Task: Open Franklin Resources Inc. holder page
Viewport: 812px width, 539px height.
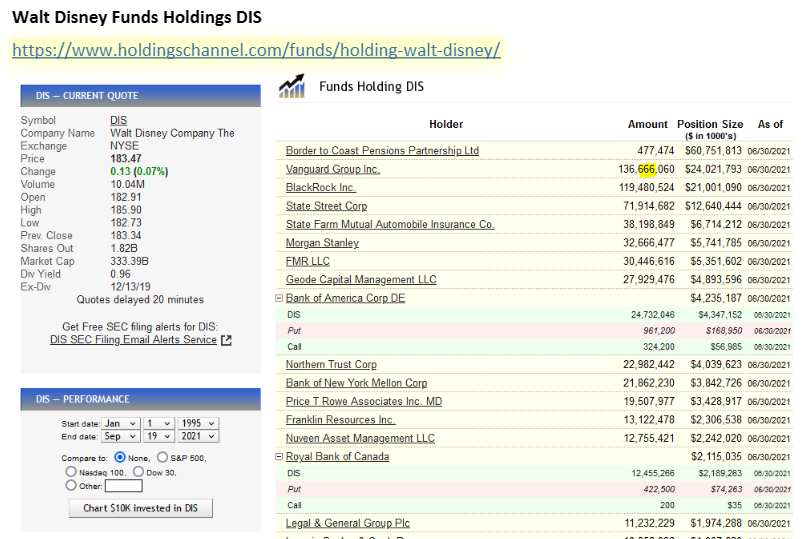Action: (340, 420)
